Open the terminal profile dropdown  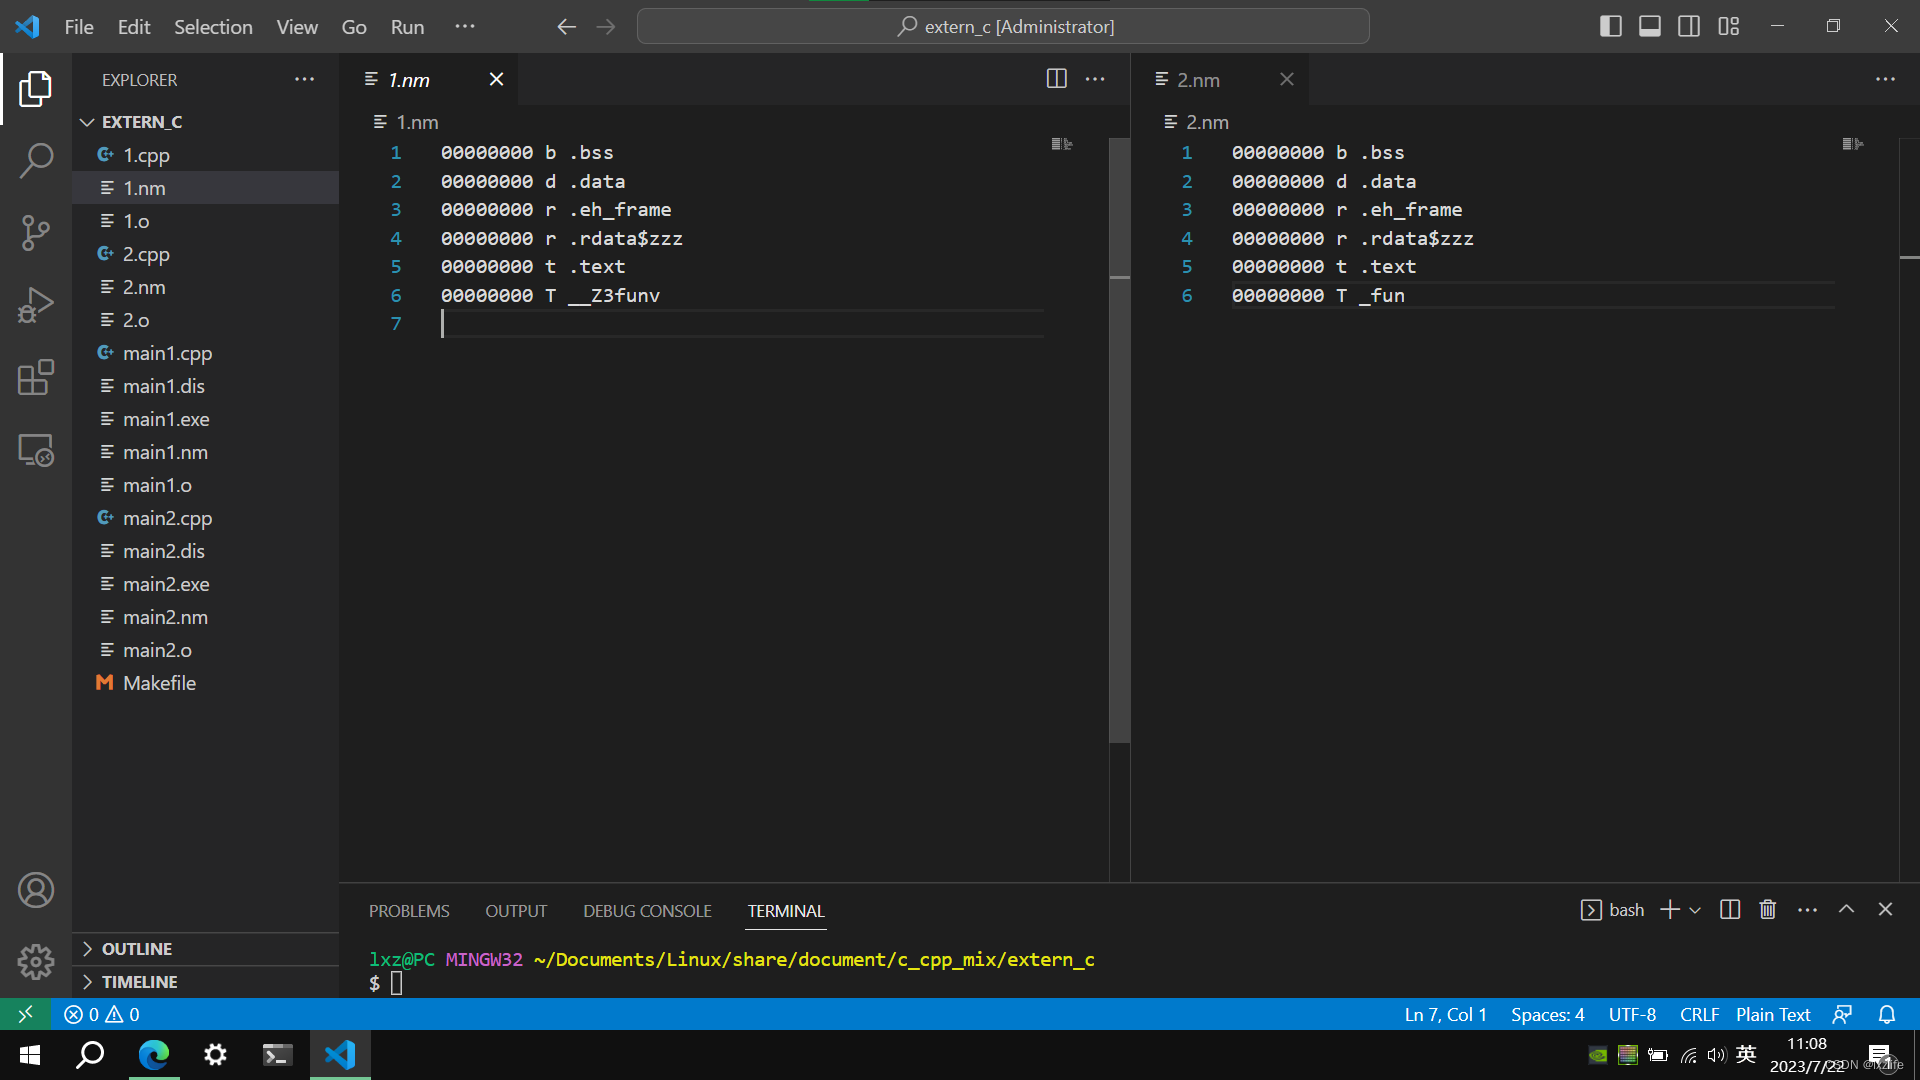pos(1695,909)
